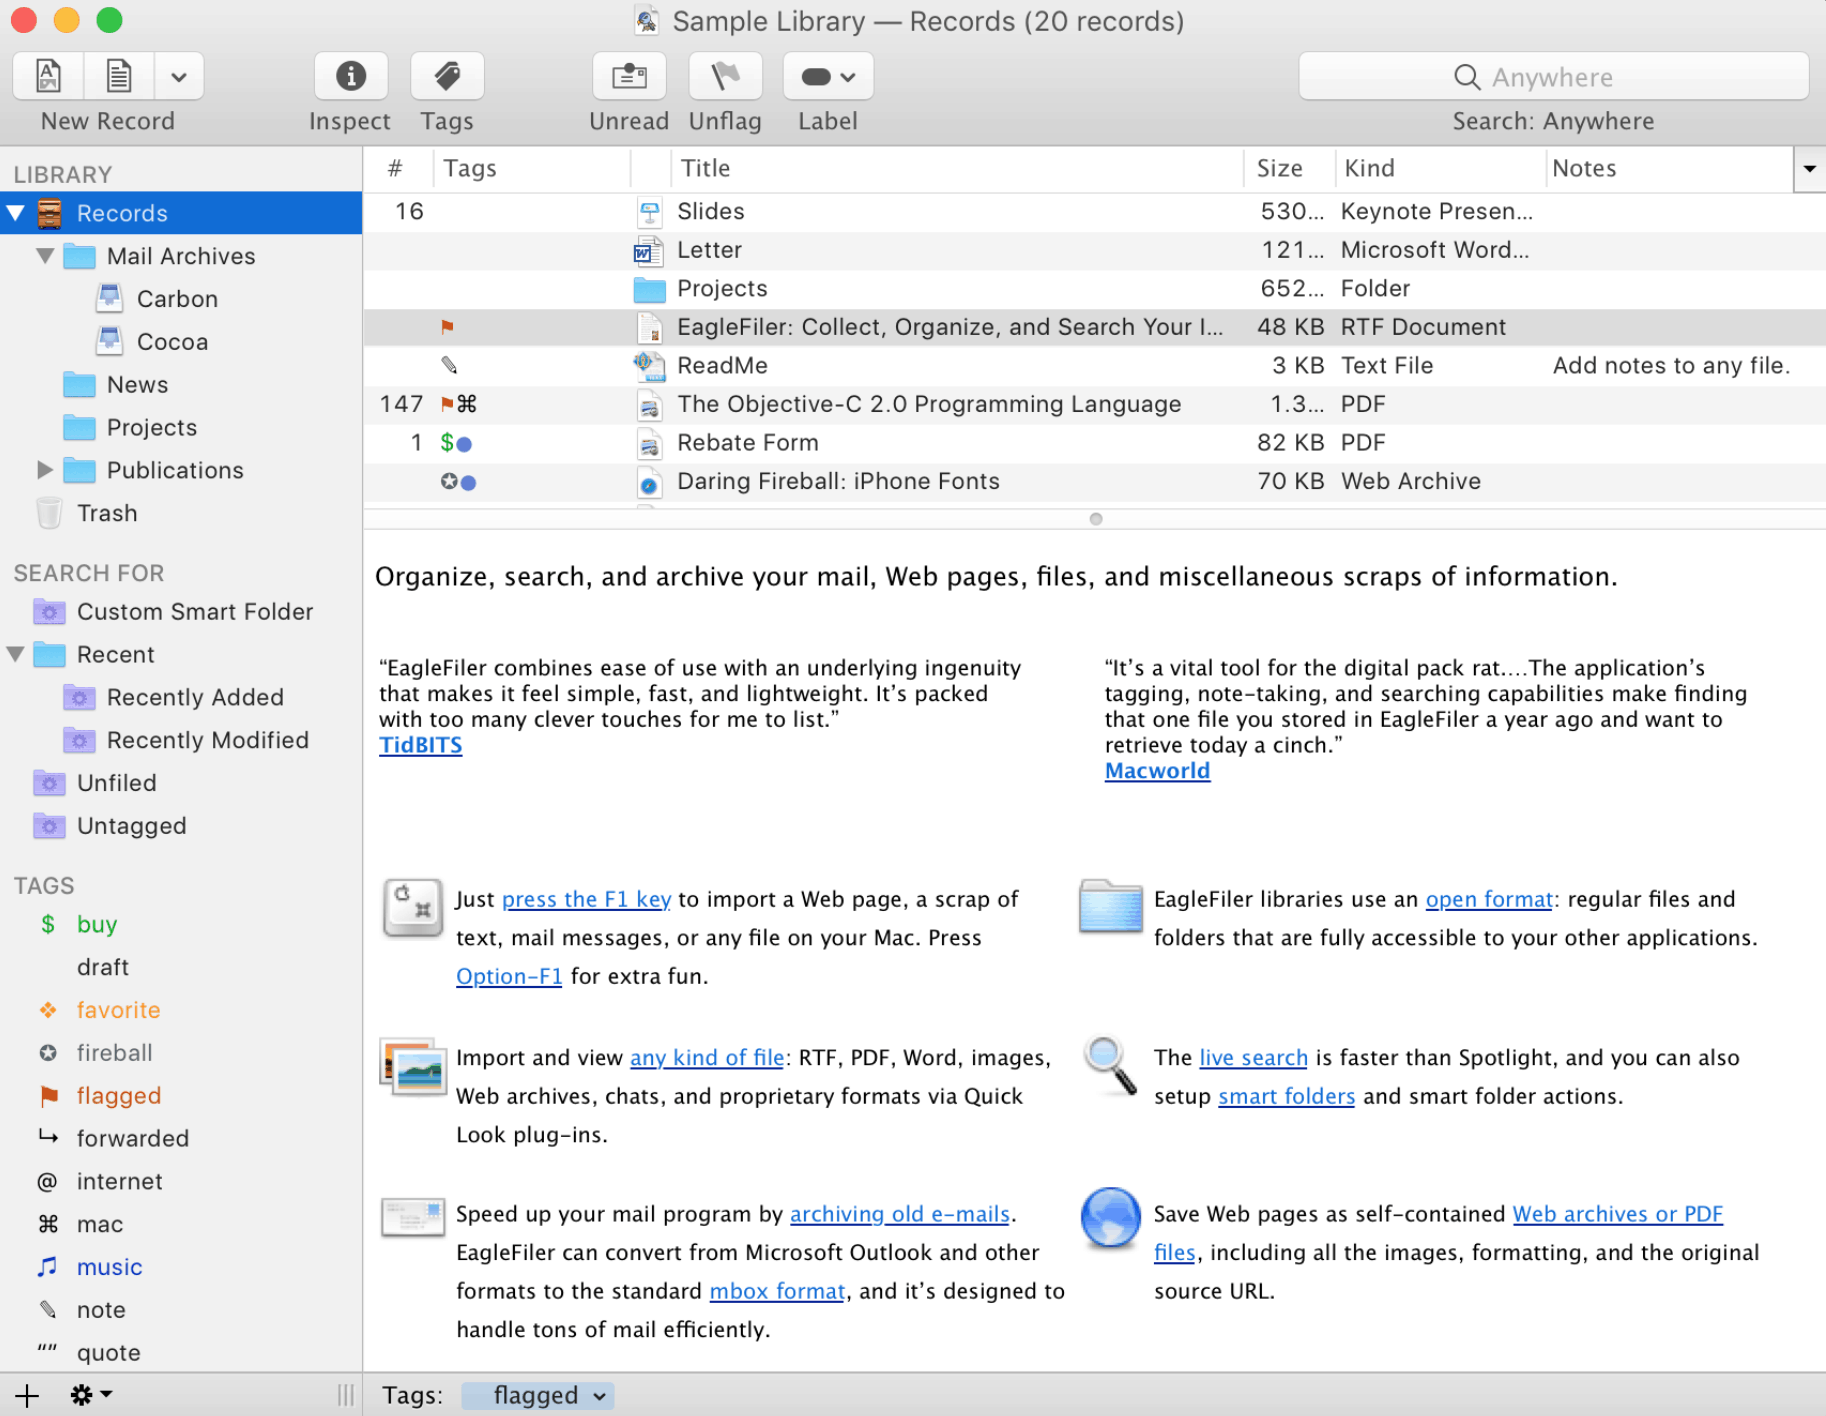Select the music tag note icon

pyautogui.click(x=47, y=1267)
